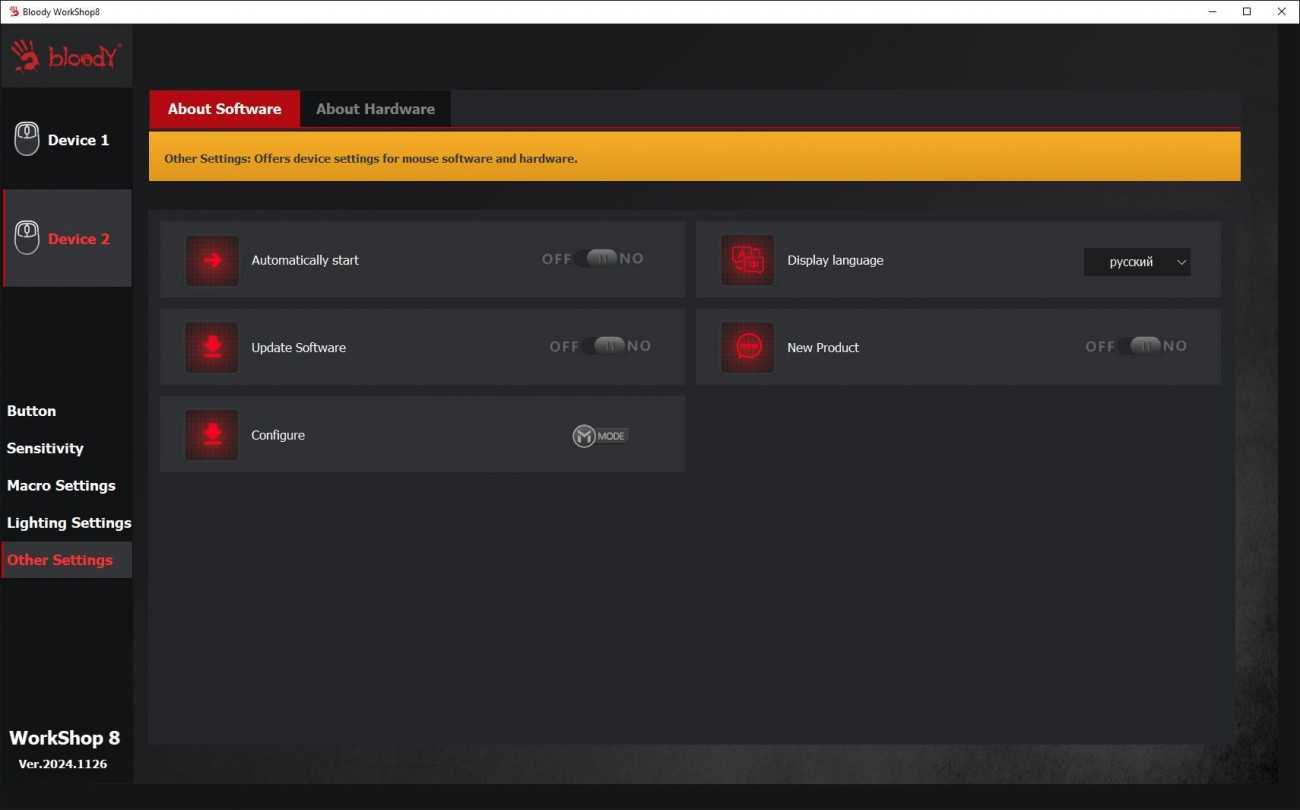Select the Device 2 mouse icon
Screen dimensions: 1300x810
pyautogui.click(x=27, y=238)
